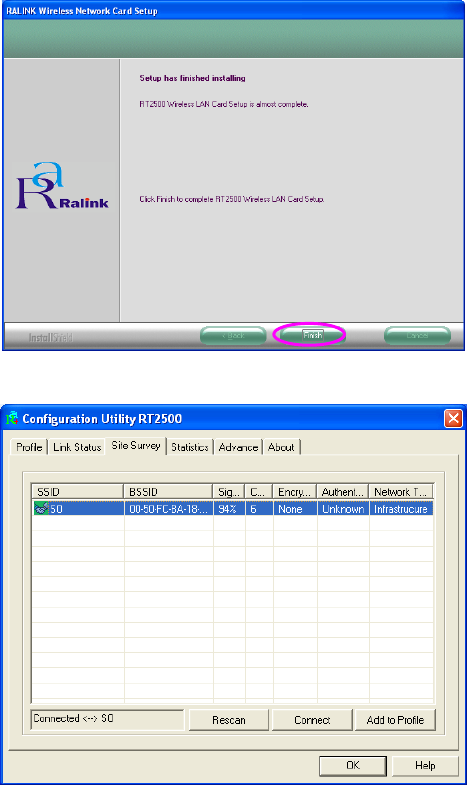The height and width of the screenshot is (785, 467).
Task: Select the Site Survey tab
Action: 136,446
